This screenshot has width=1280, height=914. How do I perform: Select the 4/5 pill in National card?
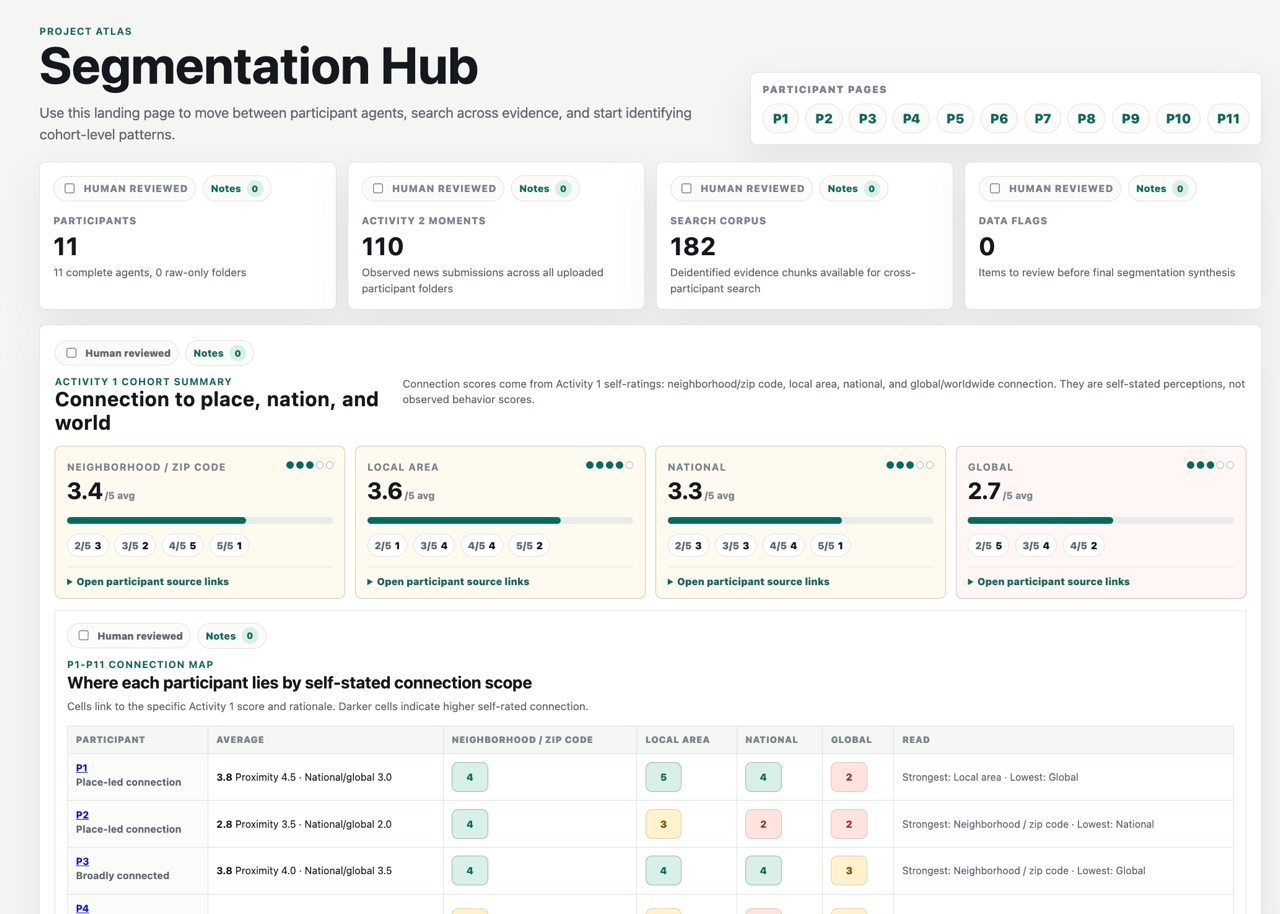[x=783, y=546]
